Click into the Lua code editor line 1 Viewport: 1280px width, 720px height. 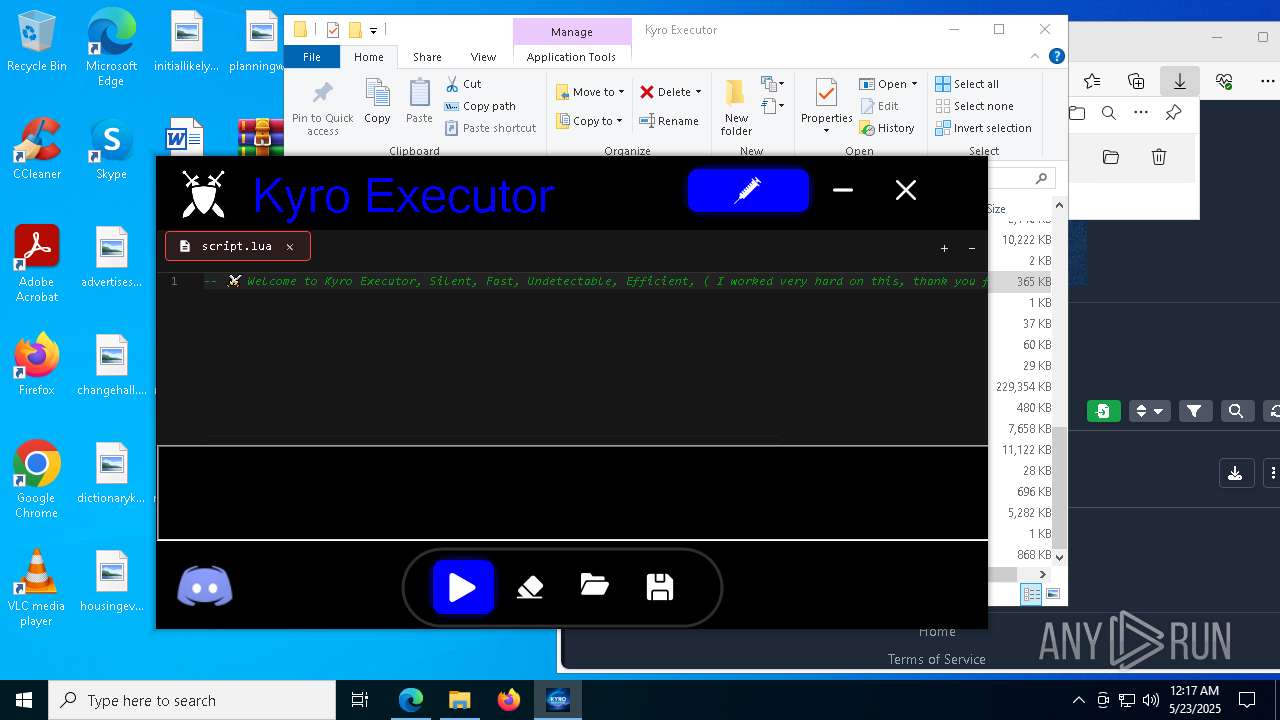click(x=595, y=281)
